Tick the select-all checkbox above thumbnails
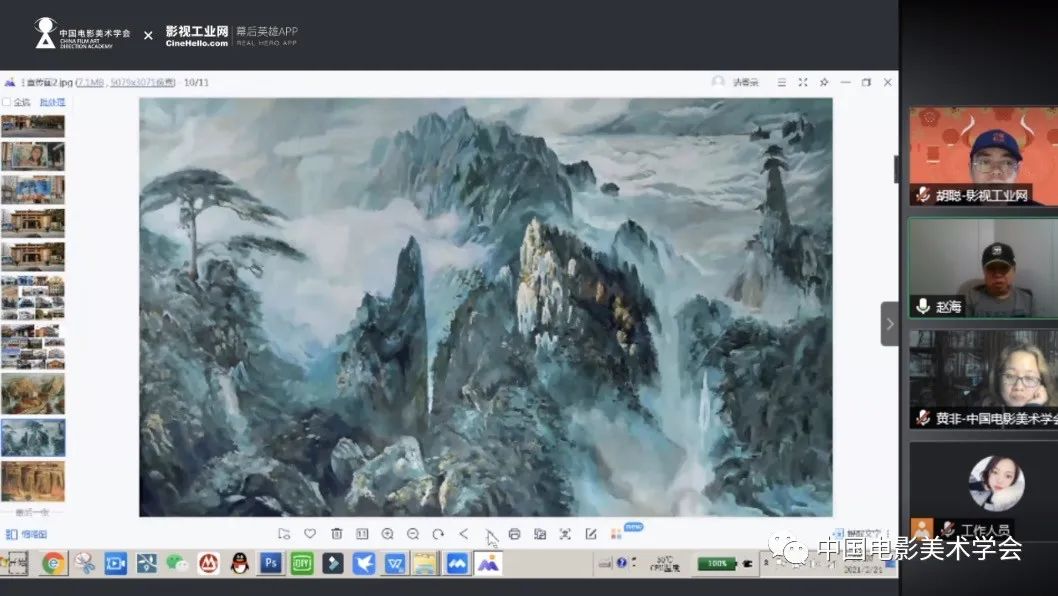The image size is (1058, 596). coord(7,102)
